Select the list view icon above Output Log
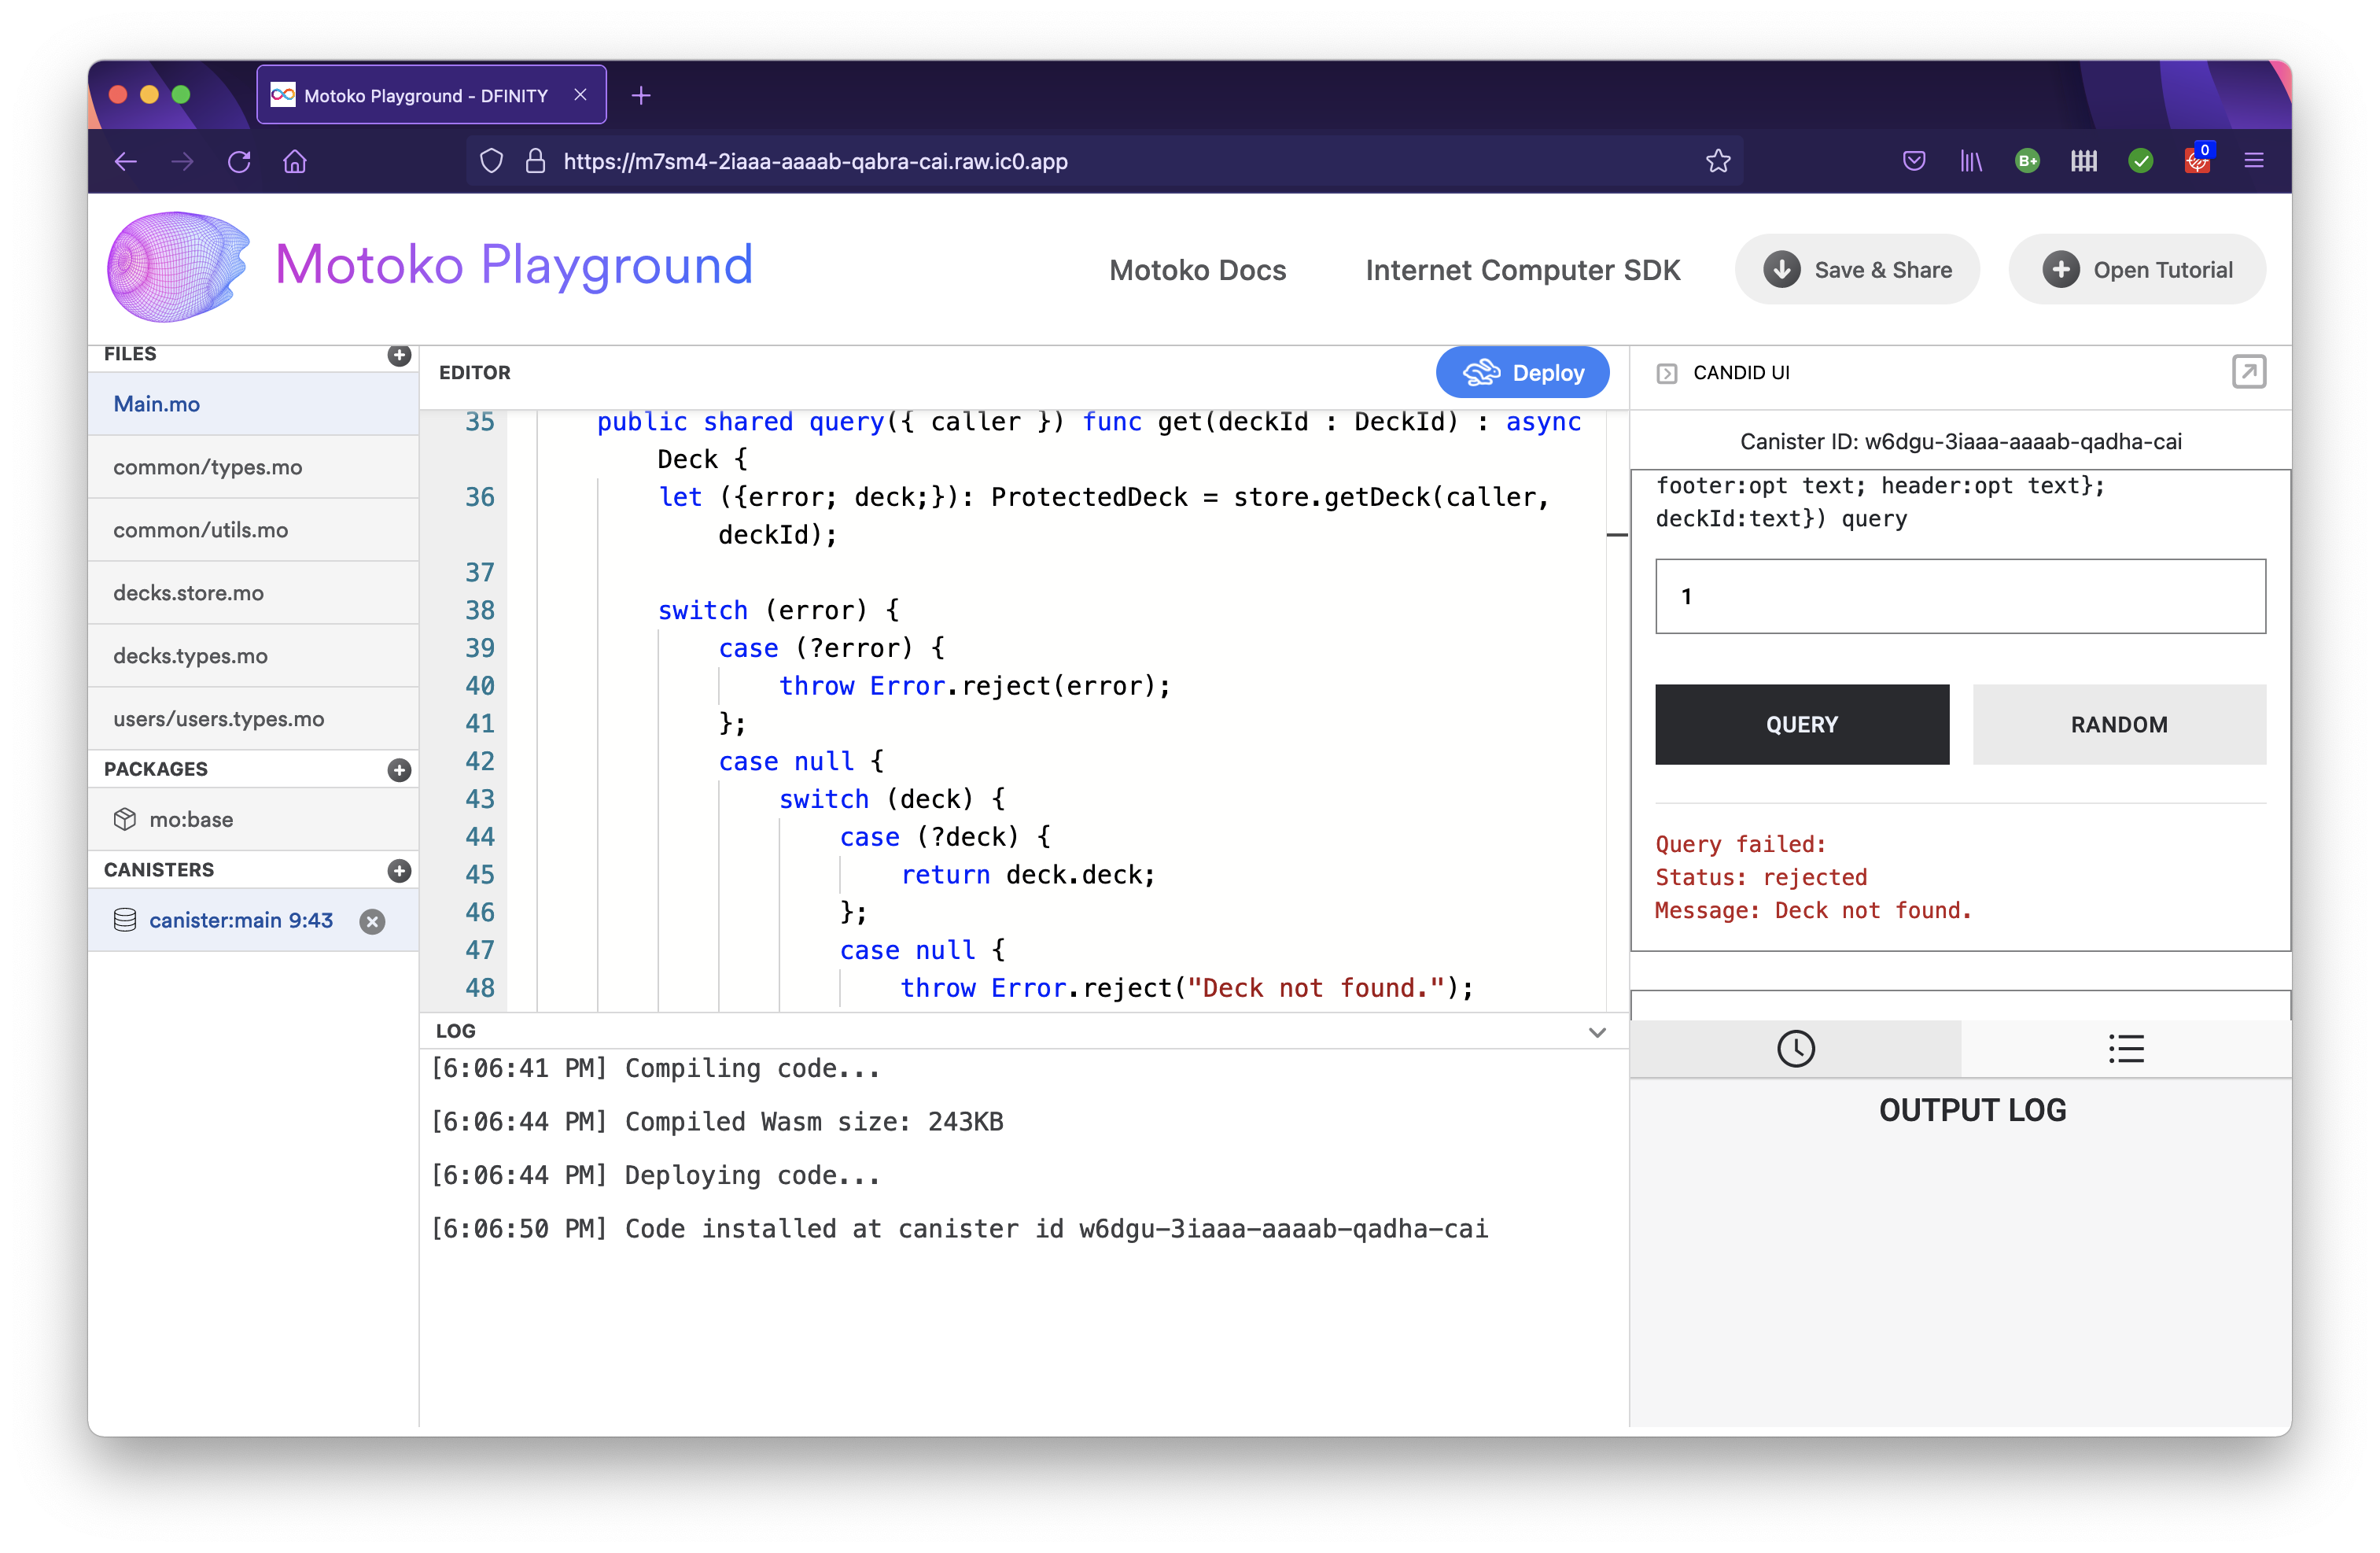The width and height of the screenshot is (2380, 1553). [x=2126, y=1049]
